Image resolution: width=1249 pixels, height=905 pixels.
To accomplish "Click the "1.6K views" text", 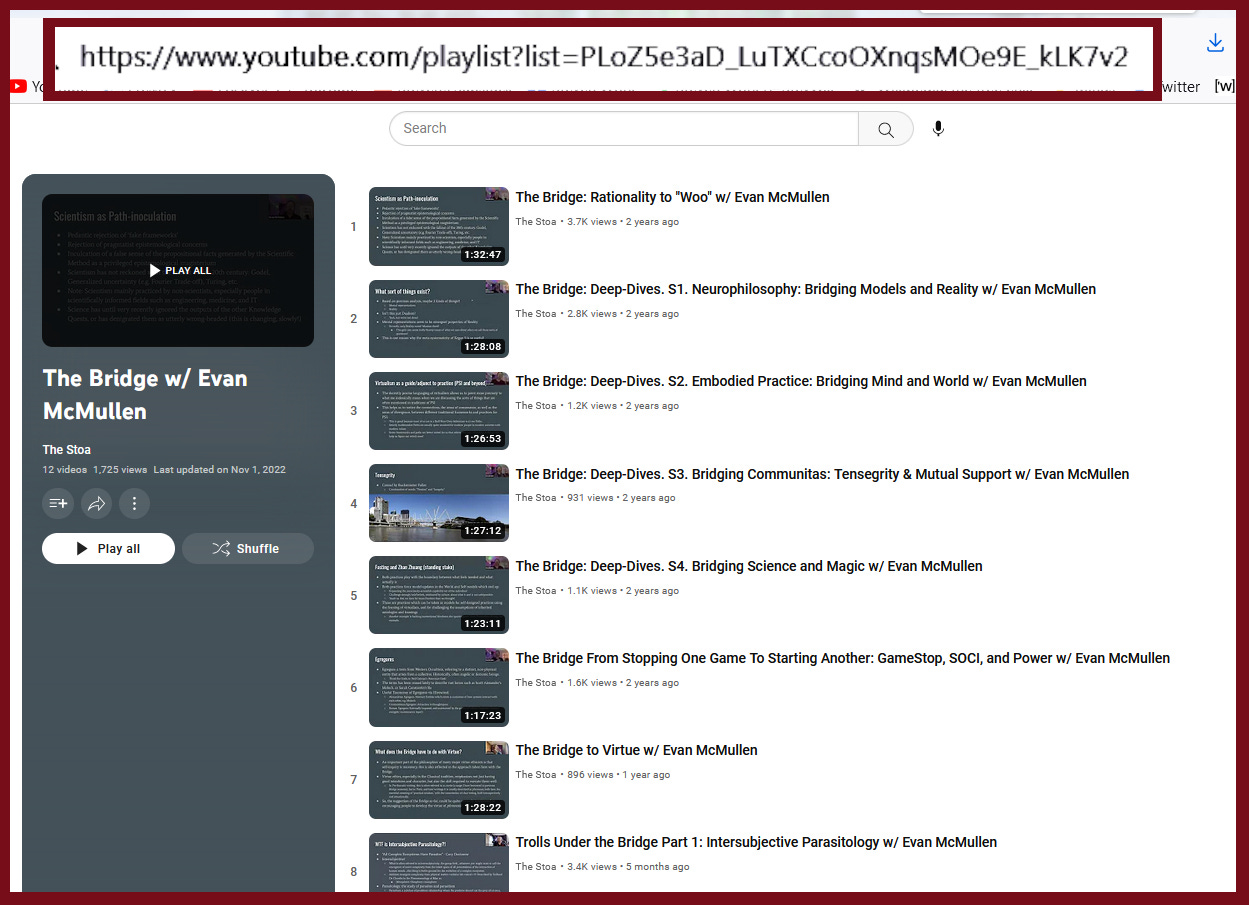I will click(592, 683).
